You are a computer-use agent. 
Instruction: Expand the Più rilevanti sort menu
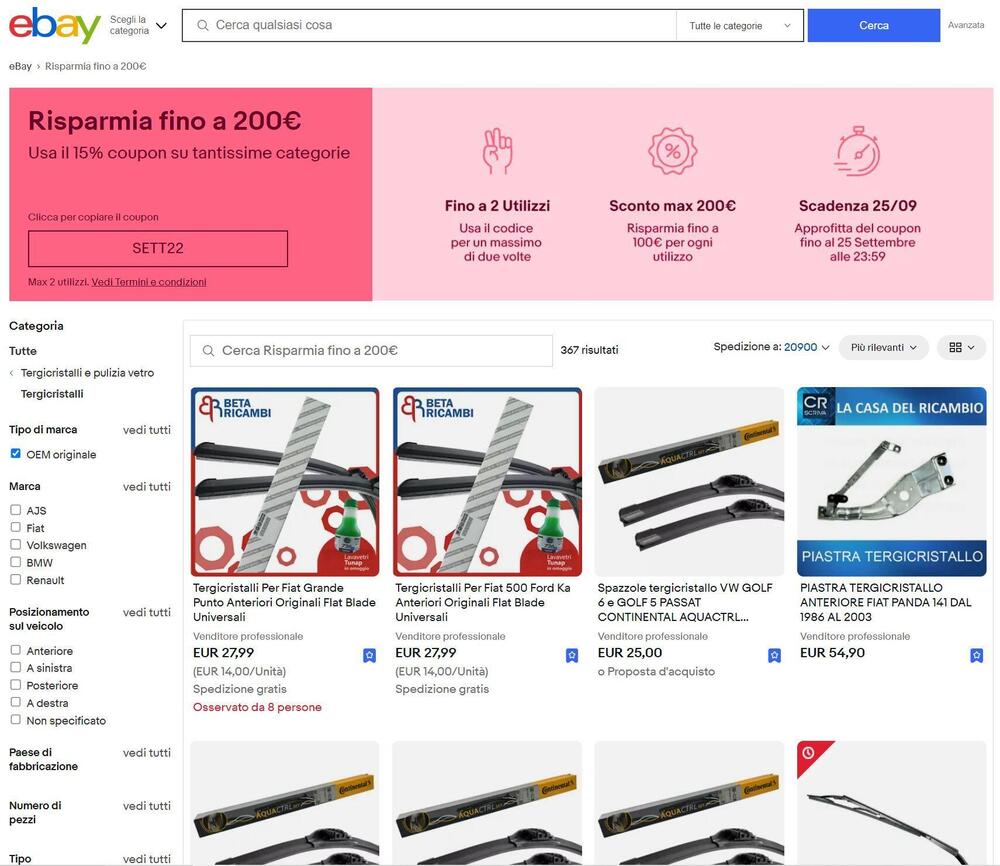pyautogui.click(x=883, y=348)
